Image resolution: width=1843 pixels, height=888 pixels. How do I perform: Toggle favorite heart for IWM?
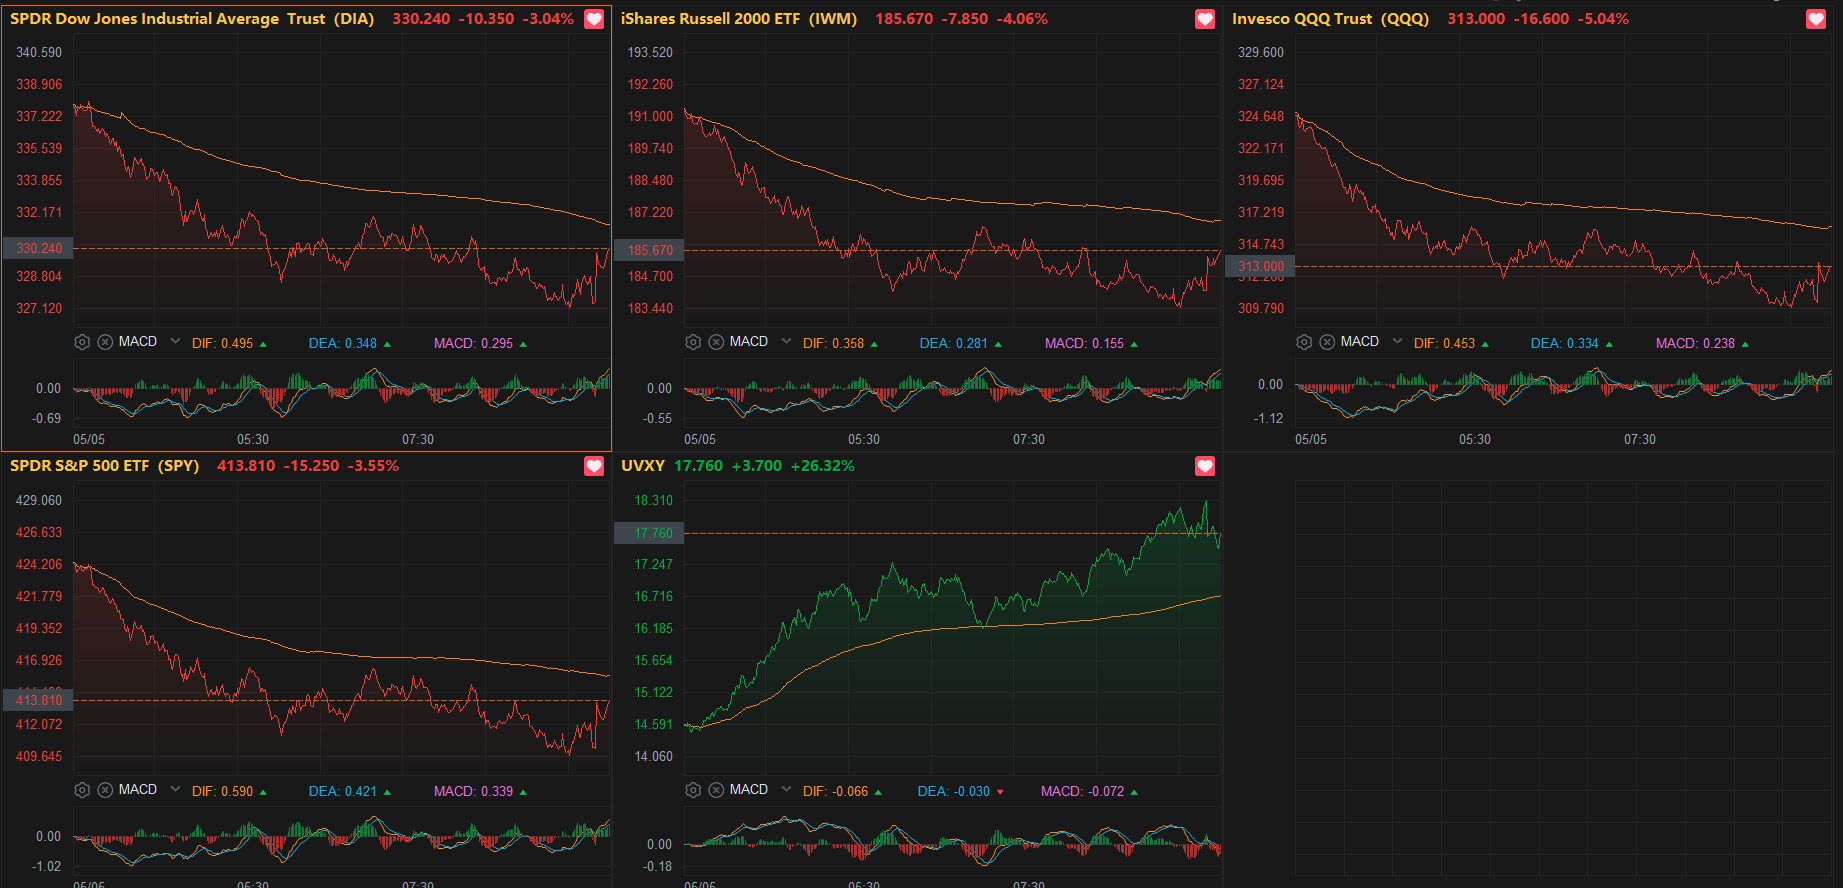click(x=1205, y=19)
